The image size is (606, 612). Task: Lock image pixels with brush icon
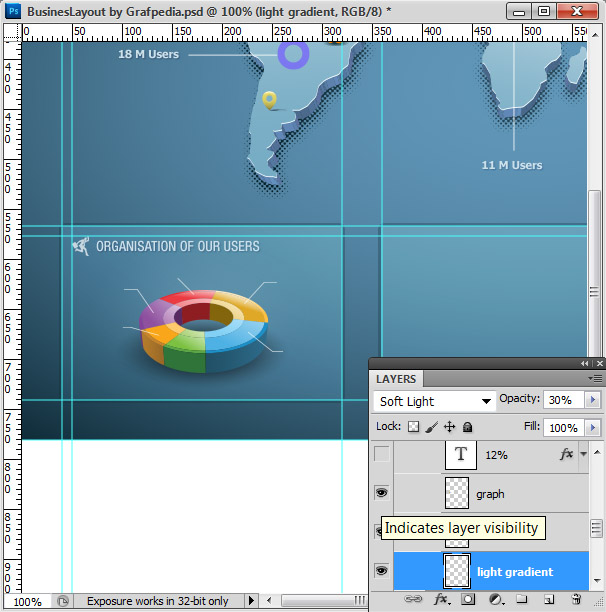[431, 427]
